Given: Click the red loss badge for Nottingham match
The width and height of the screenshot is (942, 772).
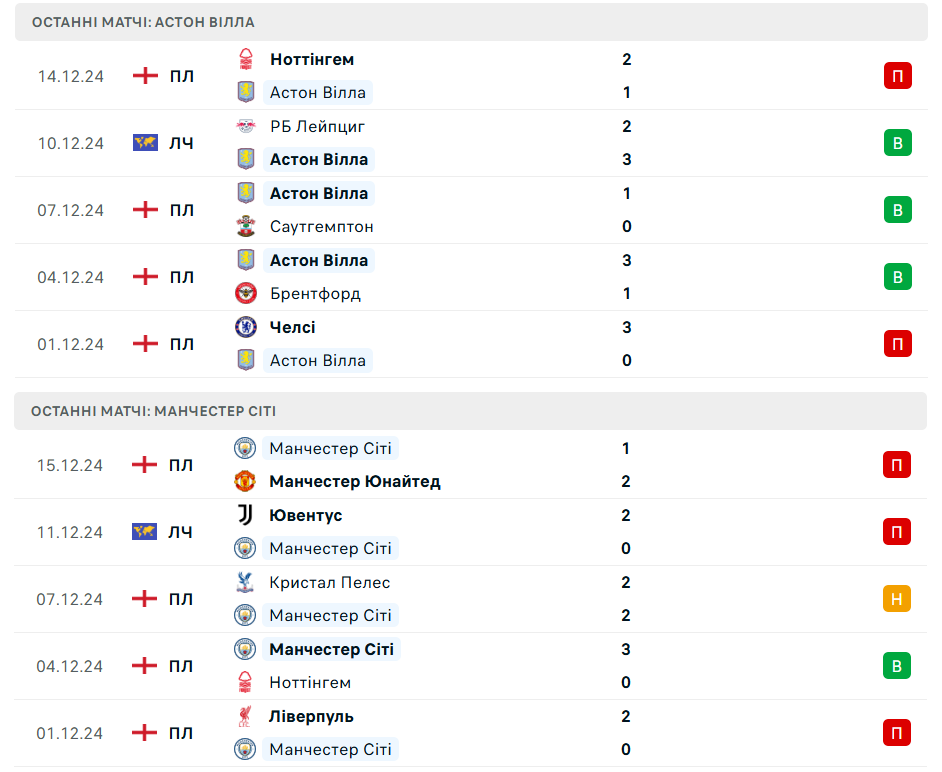Looking at the screenshot, I should tap(897, 76).
